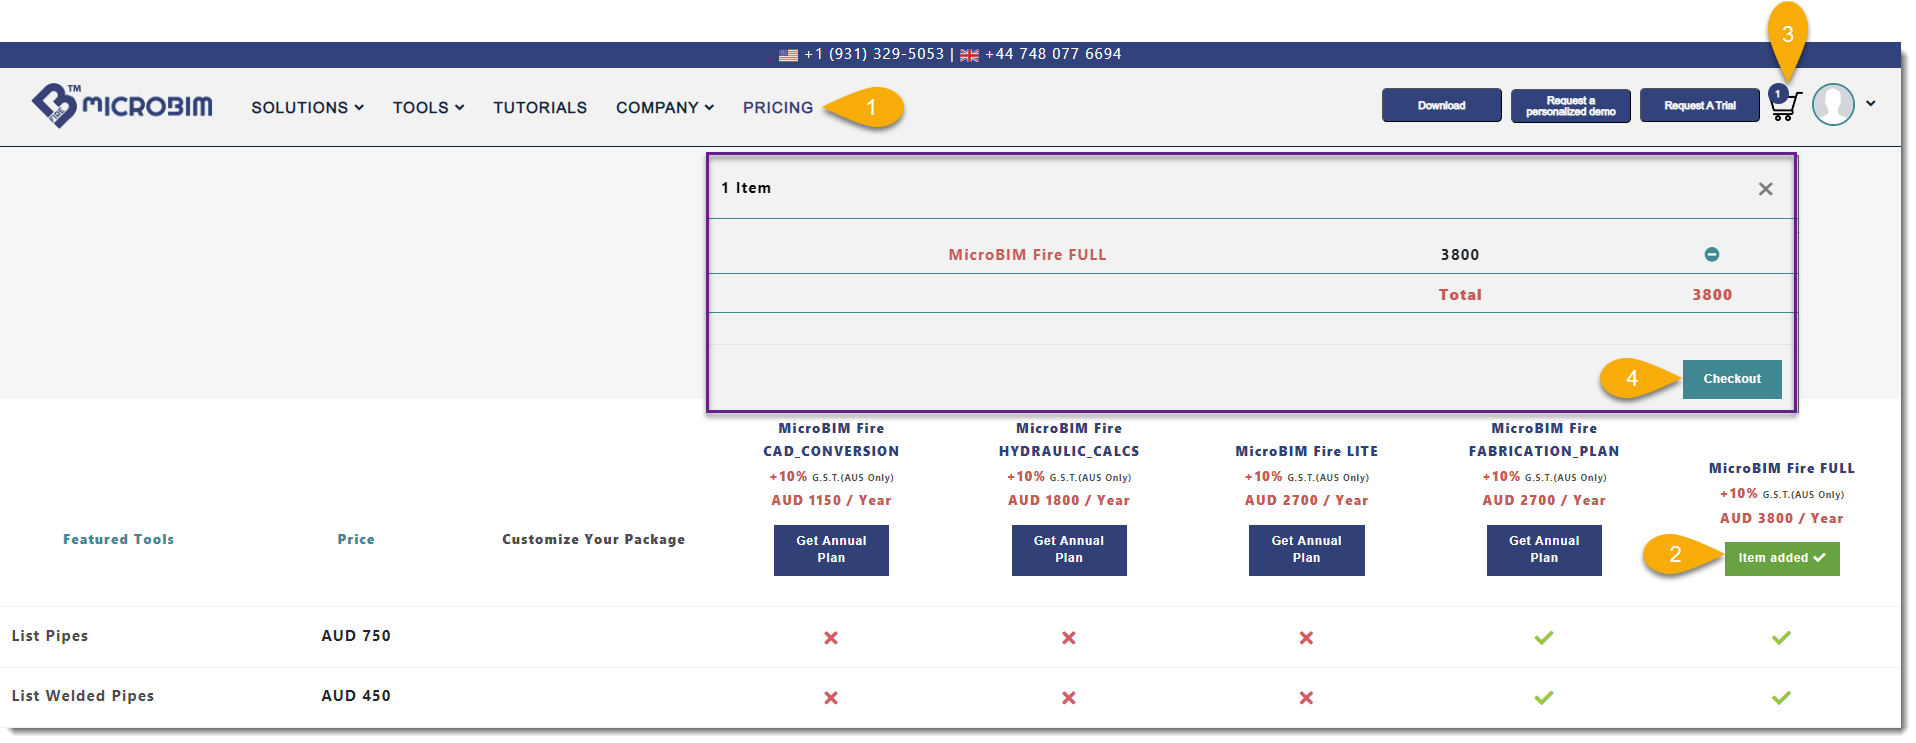This screenshot has height=743, width=1916.
Task: Click List Pipes cross under CAD_CONVERSION
Action: pos(831,638)
